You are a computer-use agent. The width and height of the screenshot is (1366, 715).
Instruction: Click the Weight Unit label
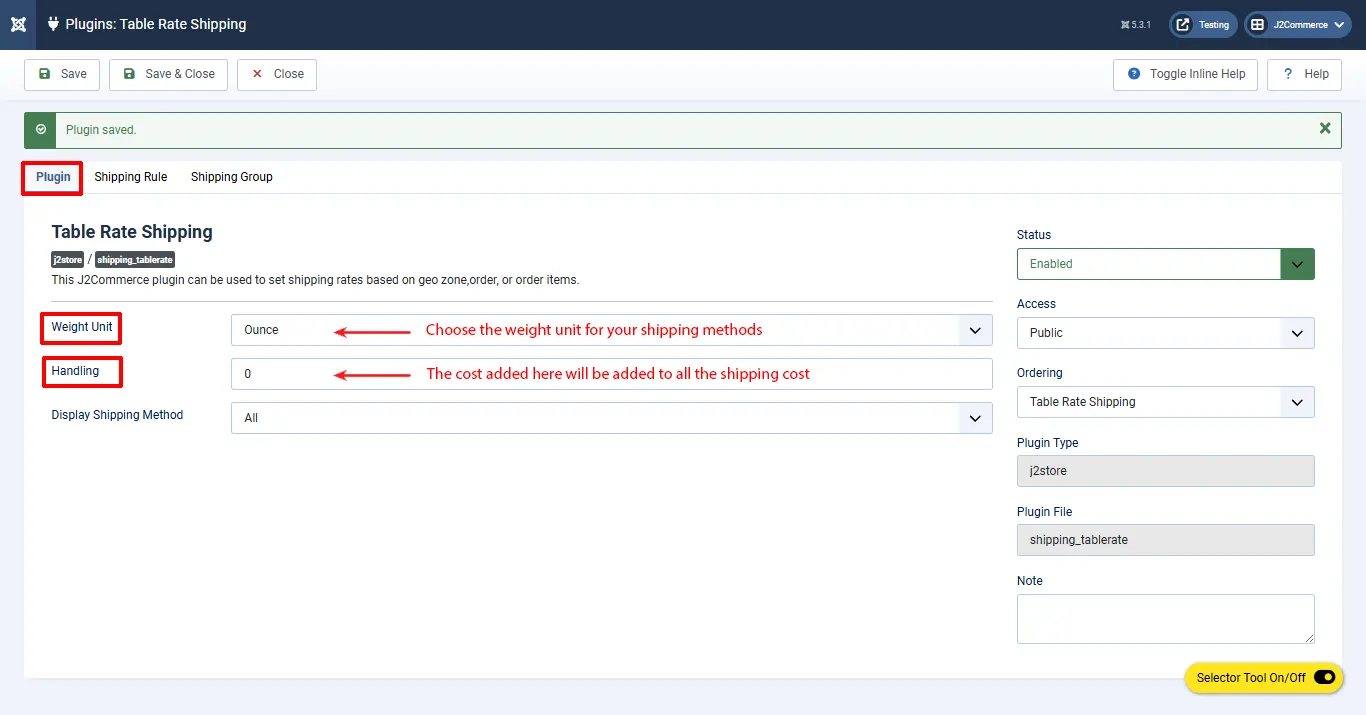point(82,327)
